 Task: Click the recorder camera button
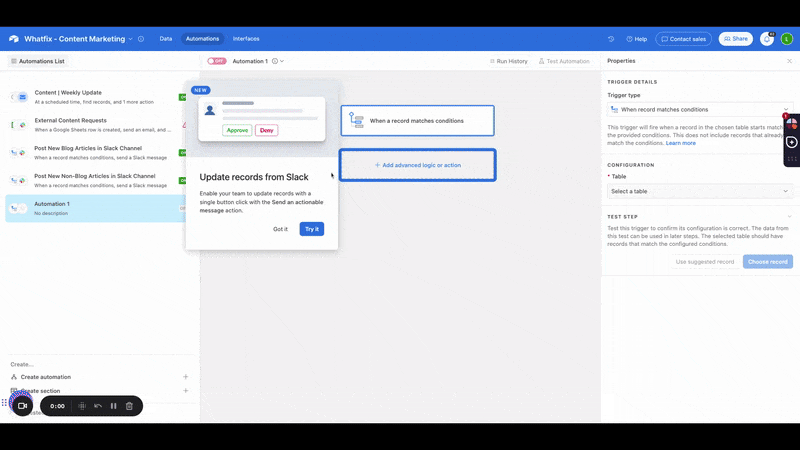[x=22, y=406]
